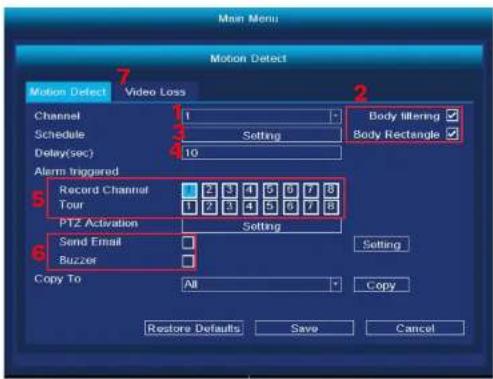Viewport: 493px width, 379px height.
Task: Click the Copy button
Action: tap(382, 285)
